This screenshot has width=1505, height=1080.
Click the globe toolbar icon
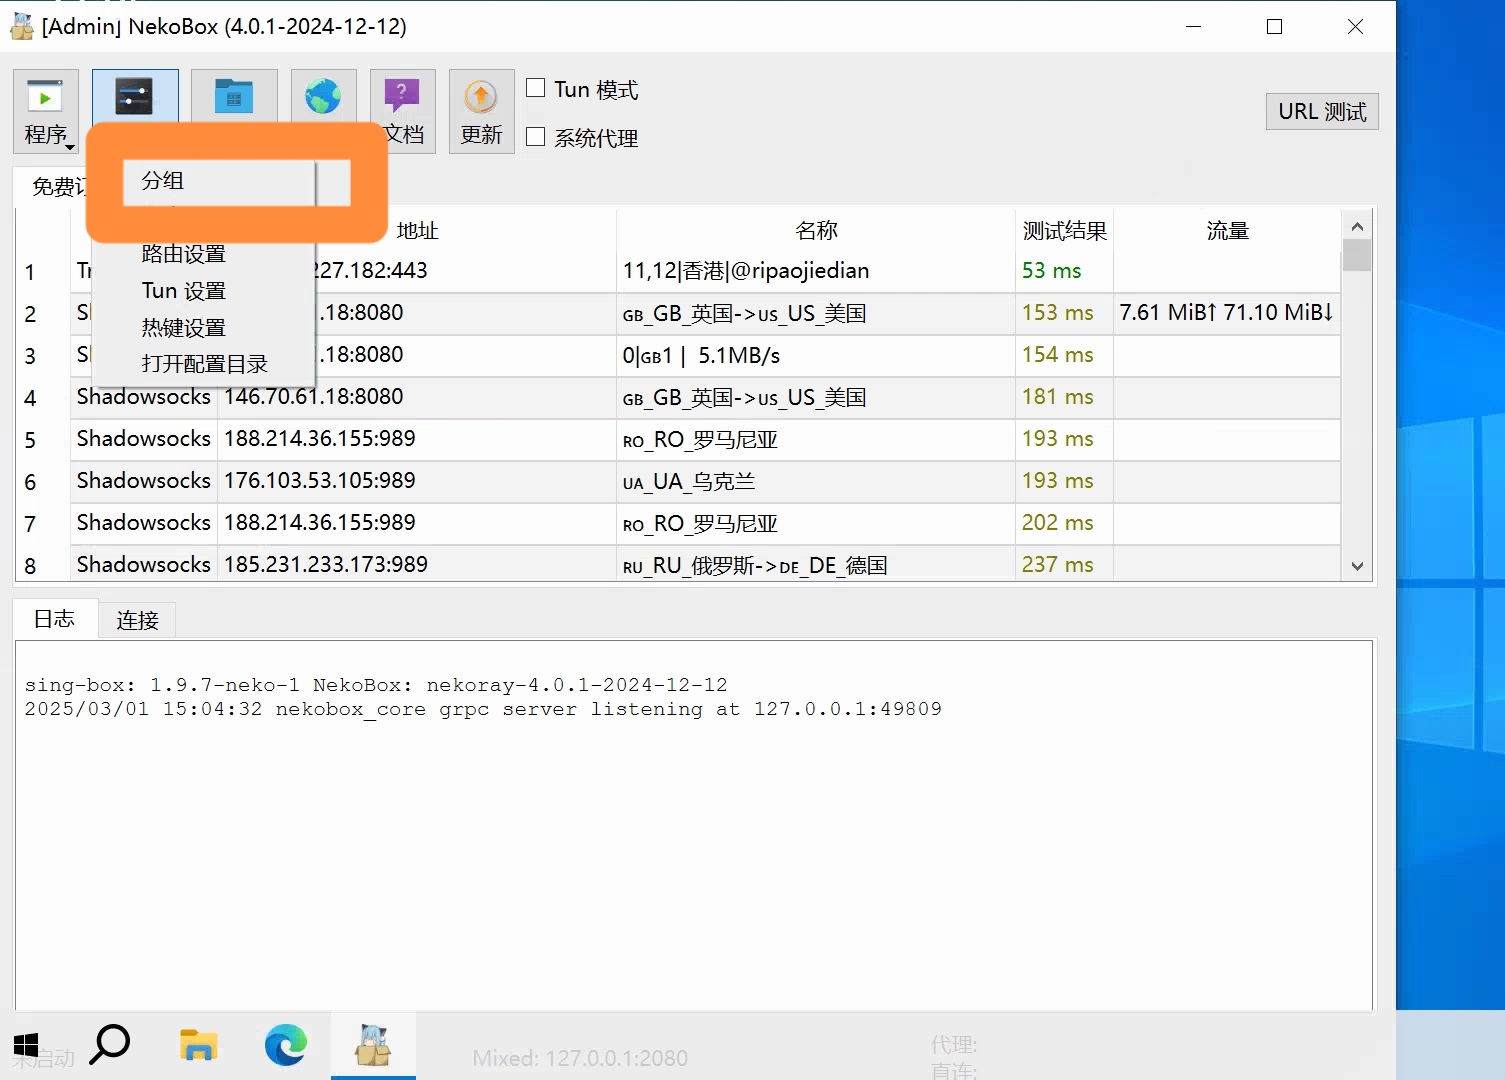pyautogui.click(x=323, y=97)
